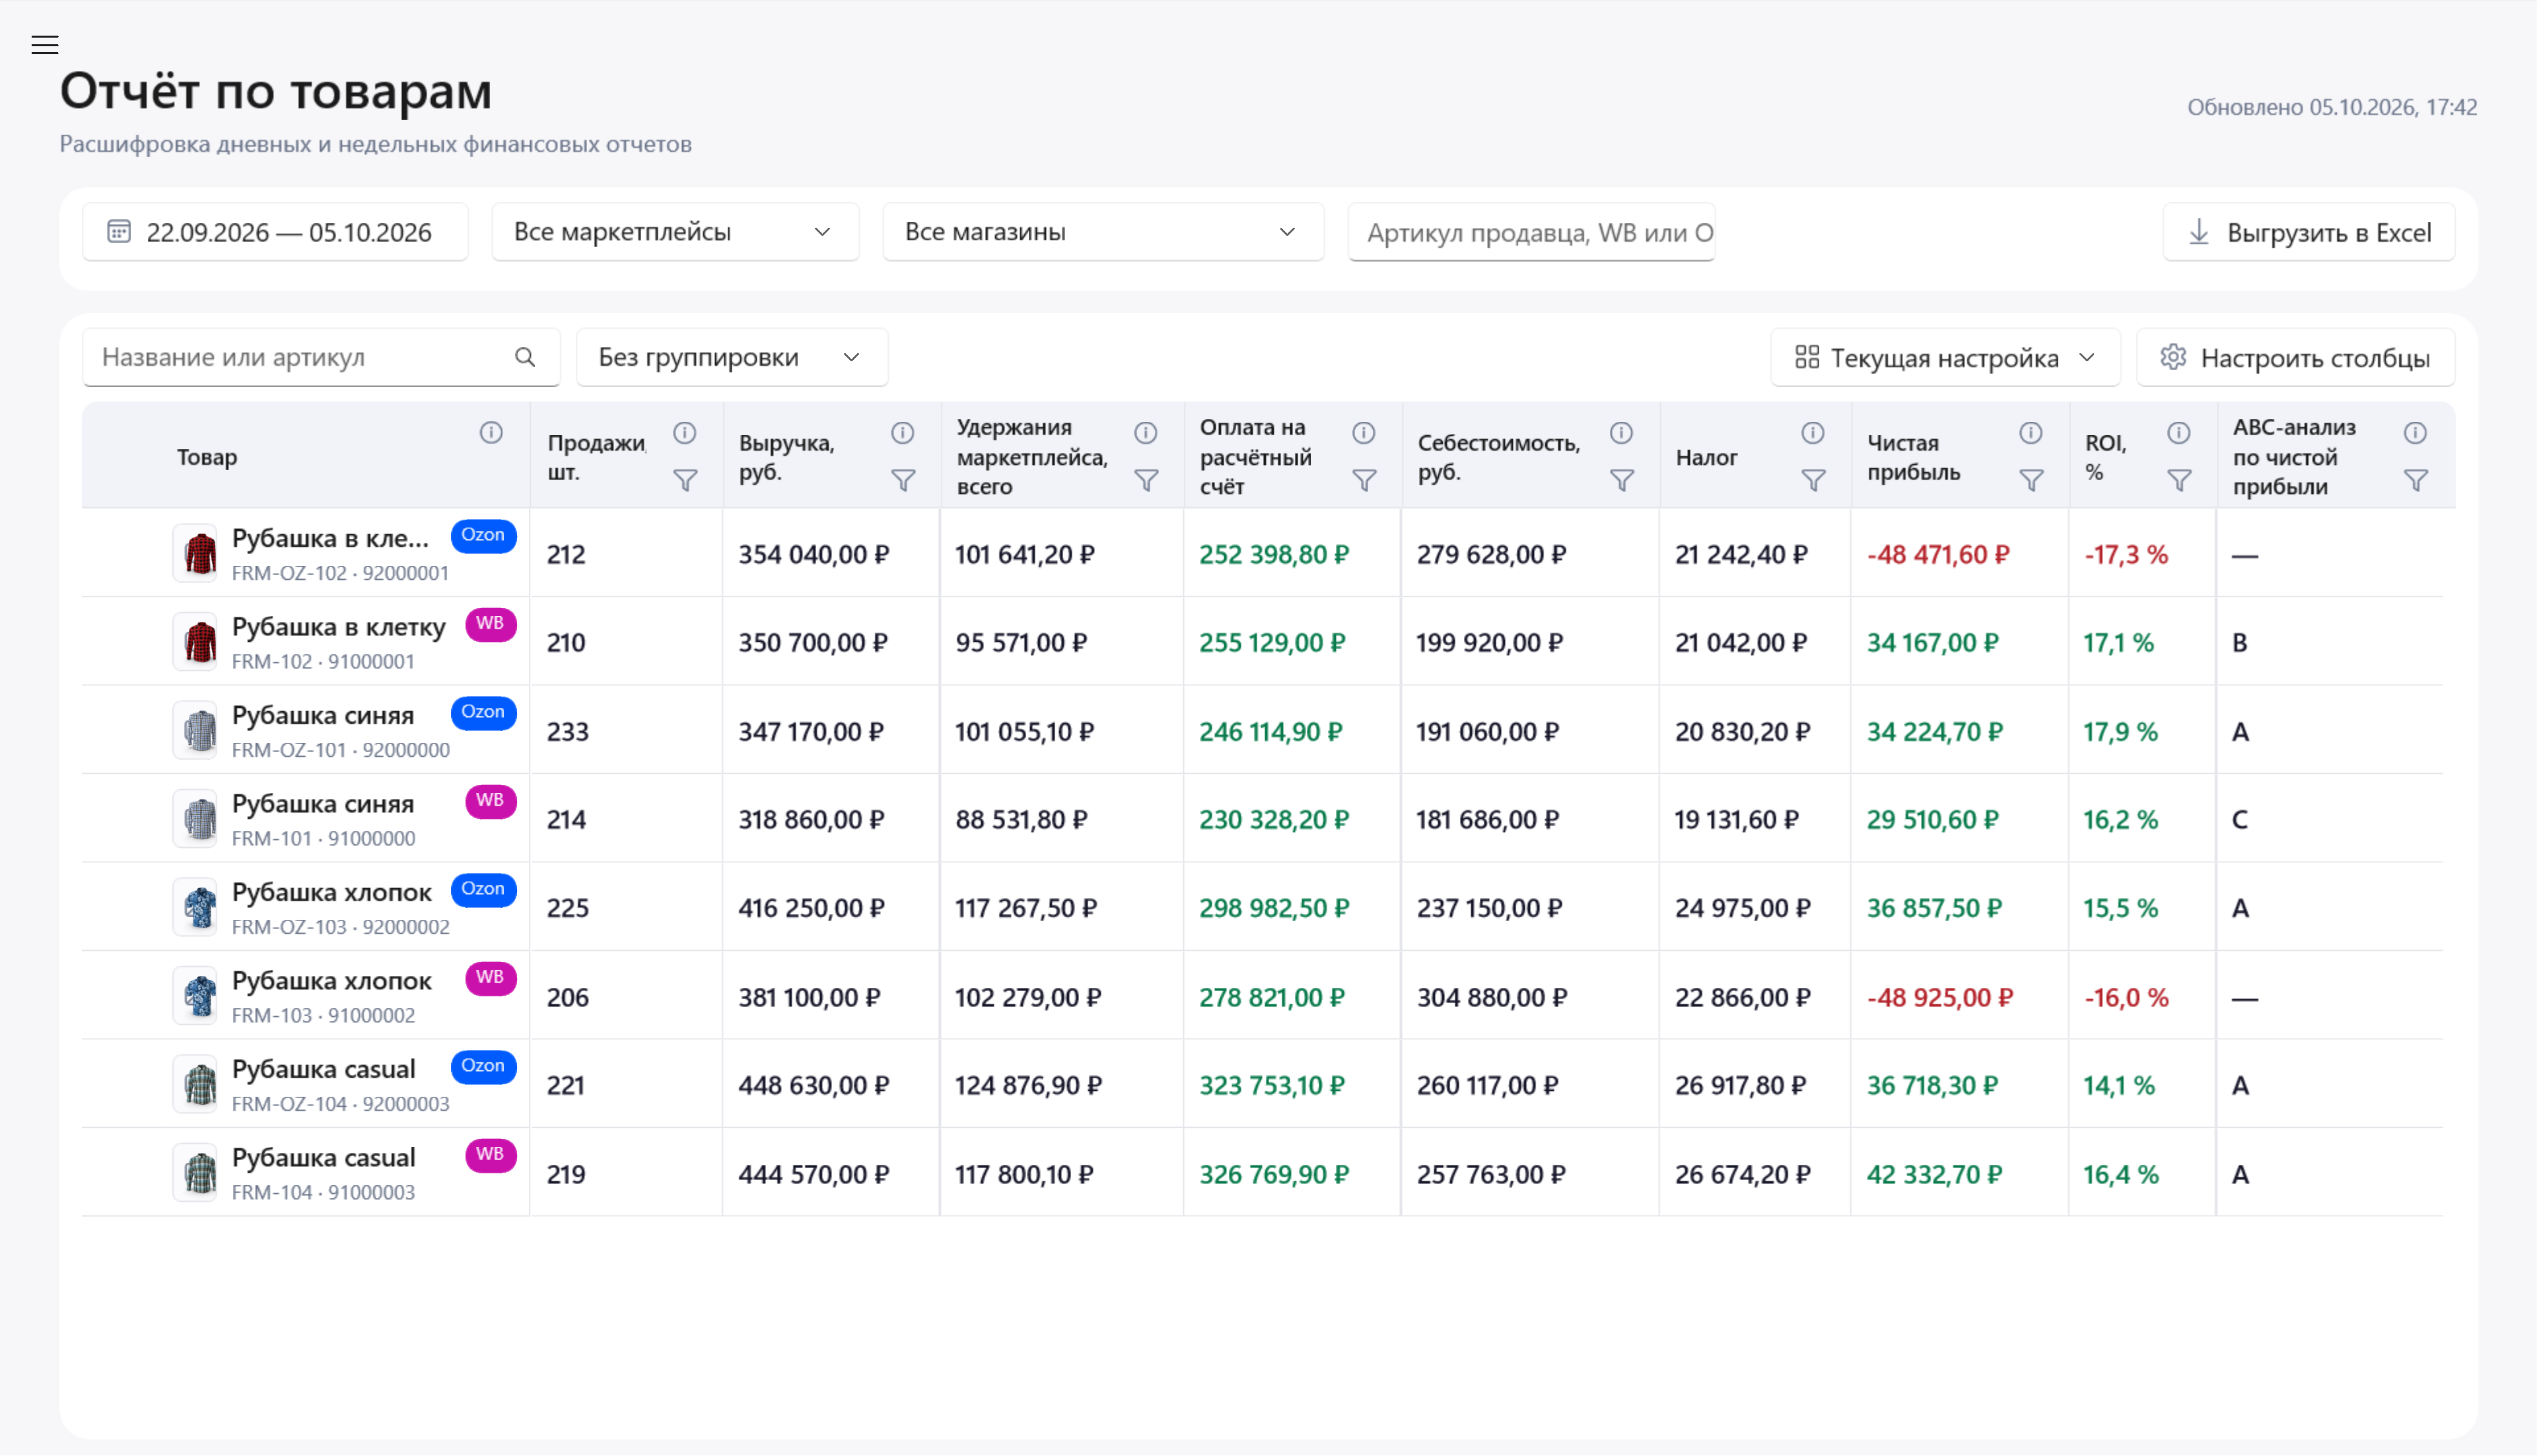
Task: Click revenue cell 448 630,00 ₽
Action: pos(813,1086)
